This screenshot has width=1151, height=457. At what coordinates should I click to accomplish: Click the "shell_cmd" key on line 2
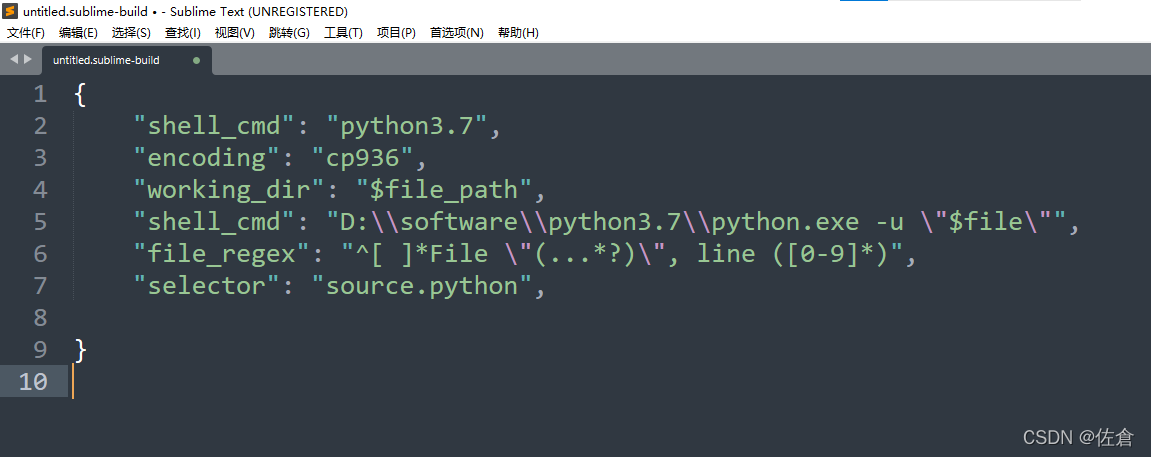(x=214, y=126)
